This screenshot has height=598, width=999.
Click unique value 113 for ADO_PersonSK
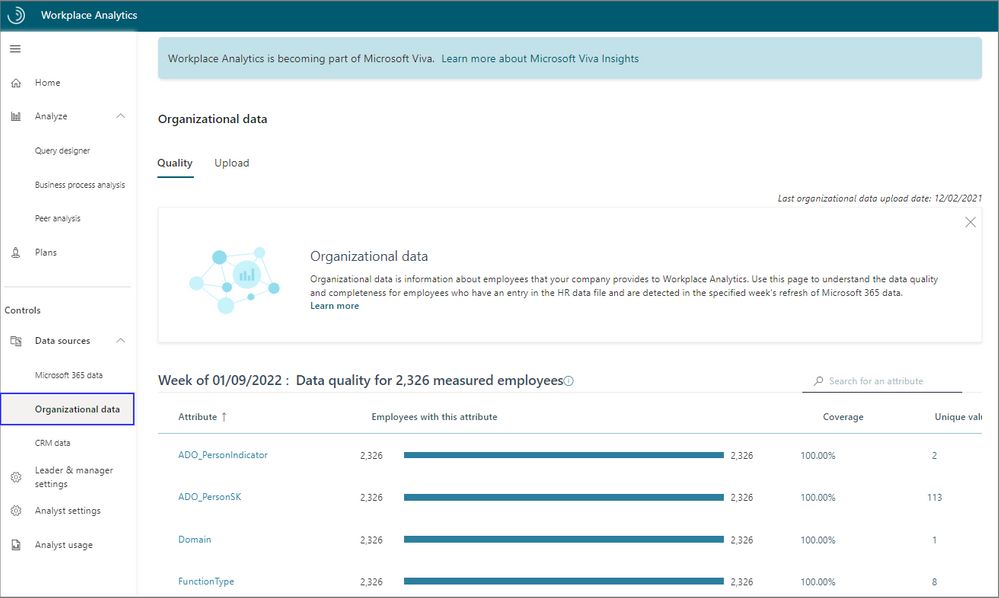tap(935, 498)
